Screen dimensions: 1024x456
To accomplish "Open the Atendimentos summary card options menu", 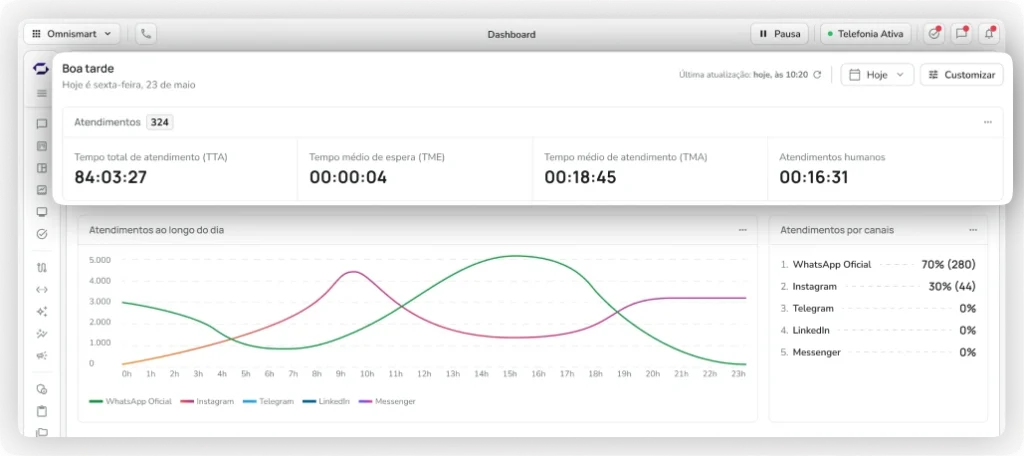I will click(987, 122).
